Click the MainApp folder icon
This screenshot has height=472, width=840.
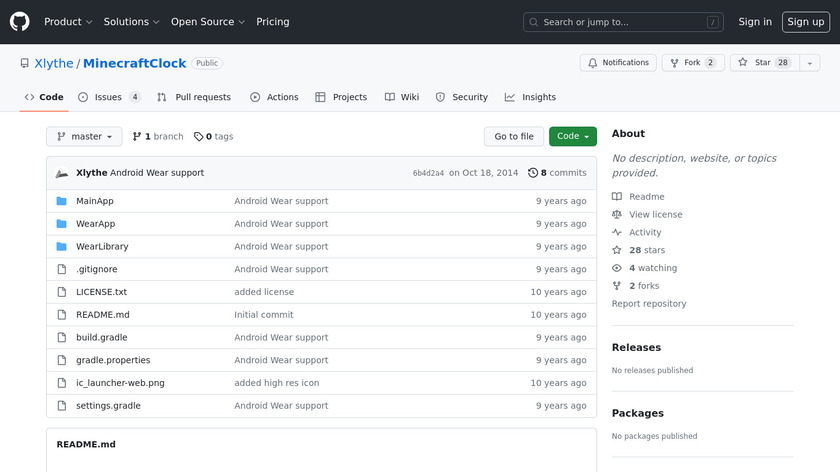pos(62,201)
